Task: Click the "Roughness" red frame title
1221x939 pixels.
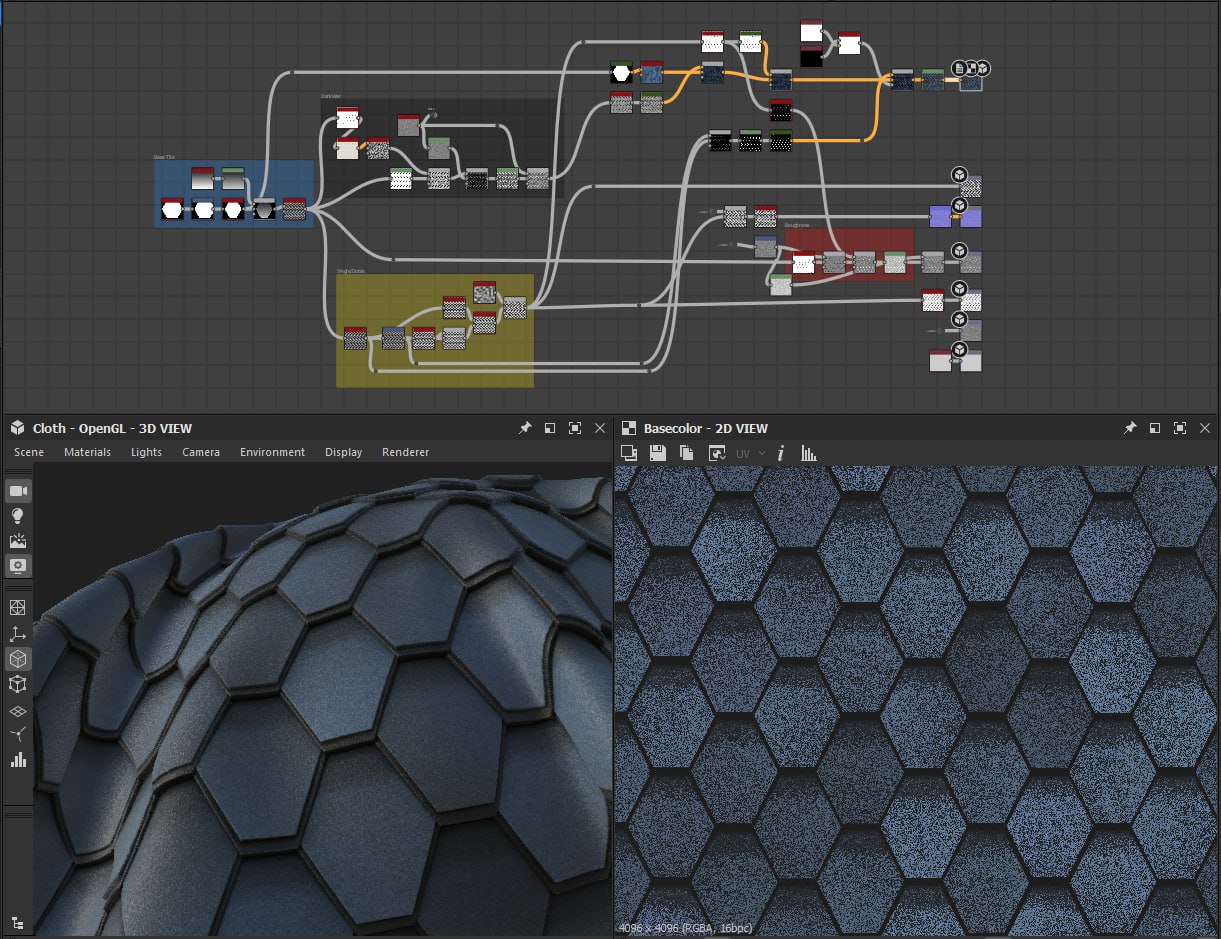Action: click(796, 225)
